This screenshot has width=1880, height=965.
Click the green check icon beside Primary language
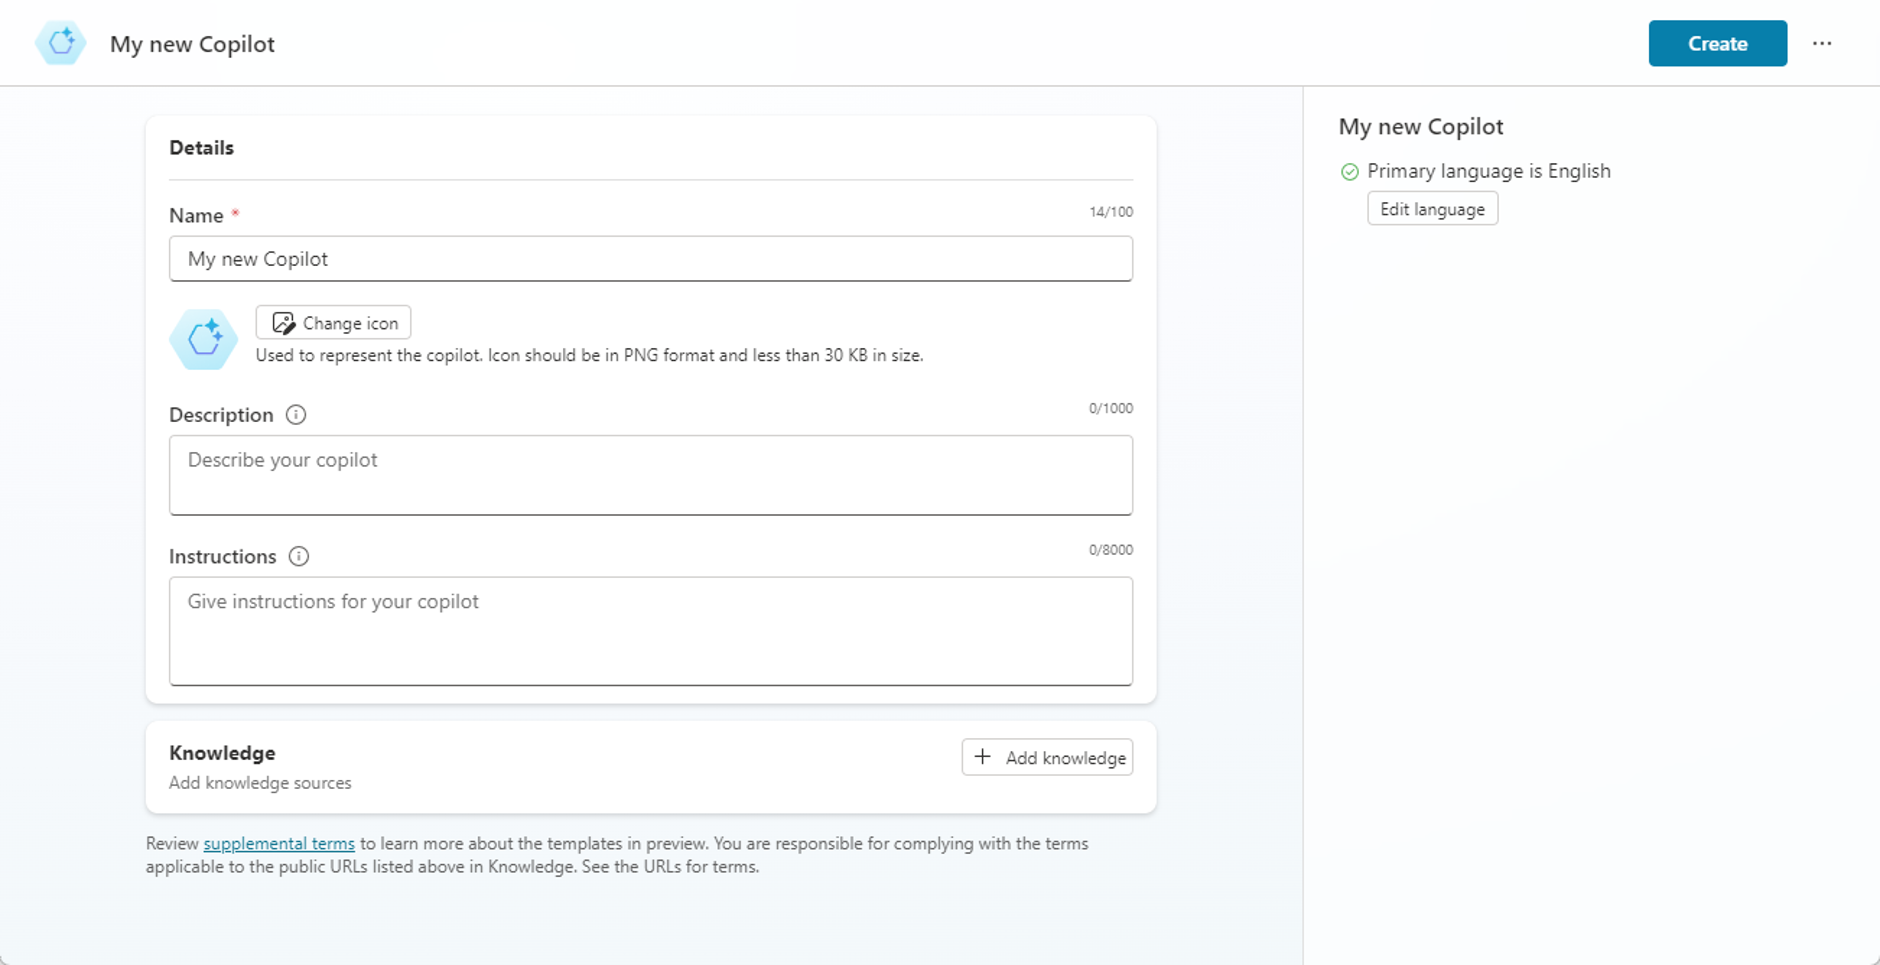(x=1350, y=172)
